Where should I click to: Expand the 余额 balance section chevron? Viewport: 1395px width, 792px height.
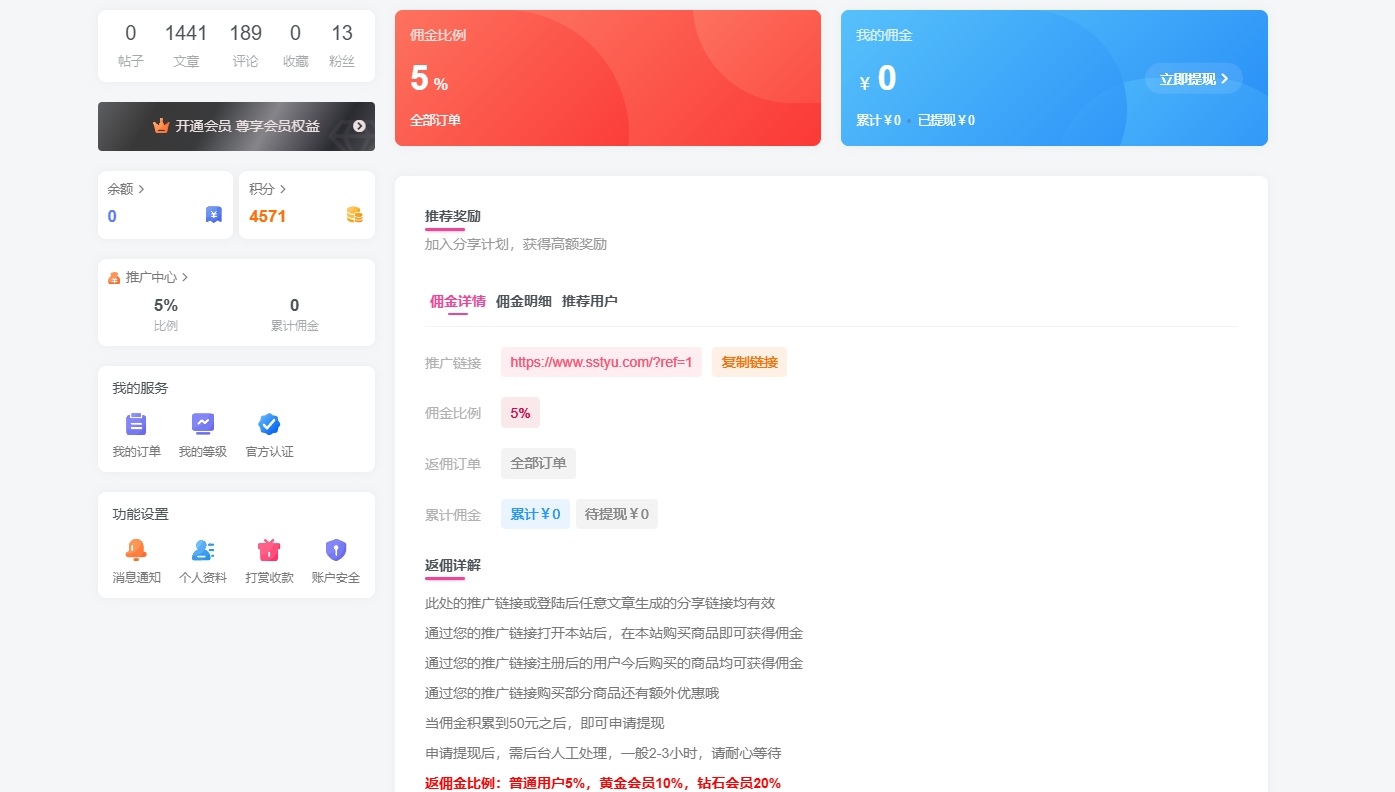pos(142,188)
